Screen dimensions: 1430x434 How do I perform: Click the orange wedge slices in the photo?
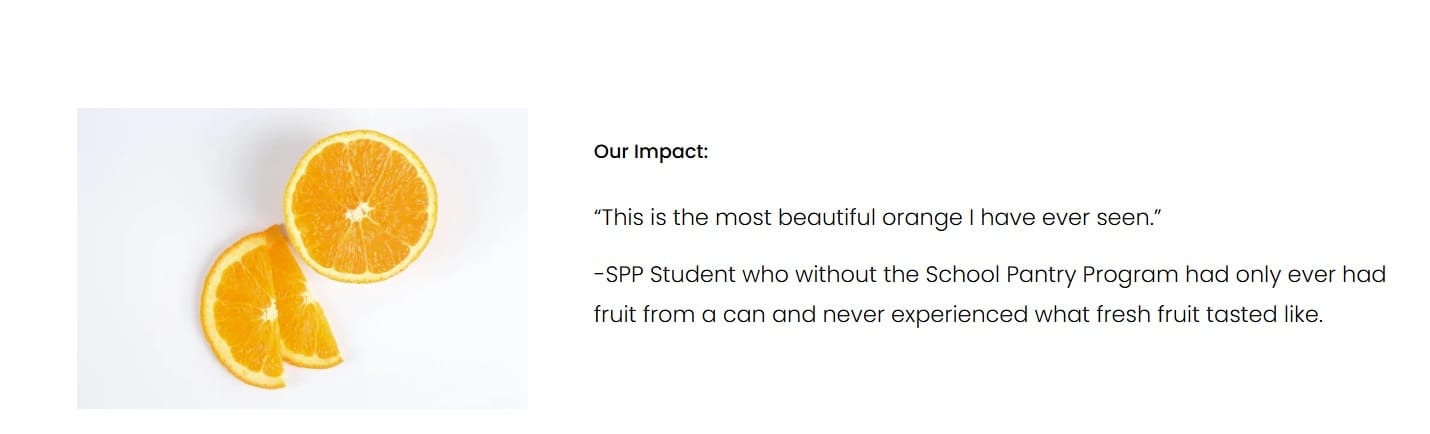coord(268,312)
